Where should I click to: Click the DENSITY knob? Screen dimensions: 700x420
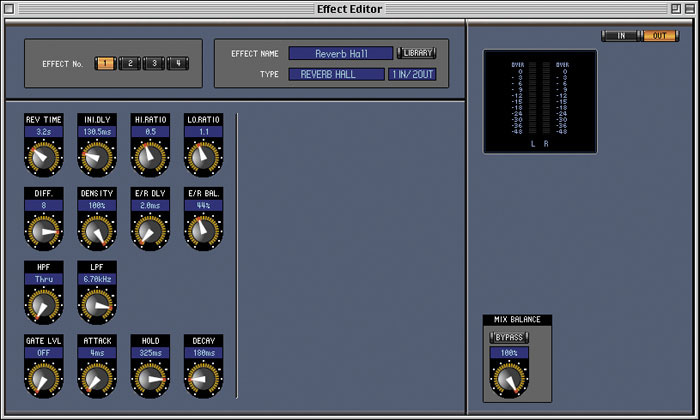97,232
